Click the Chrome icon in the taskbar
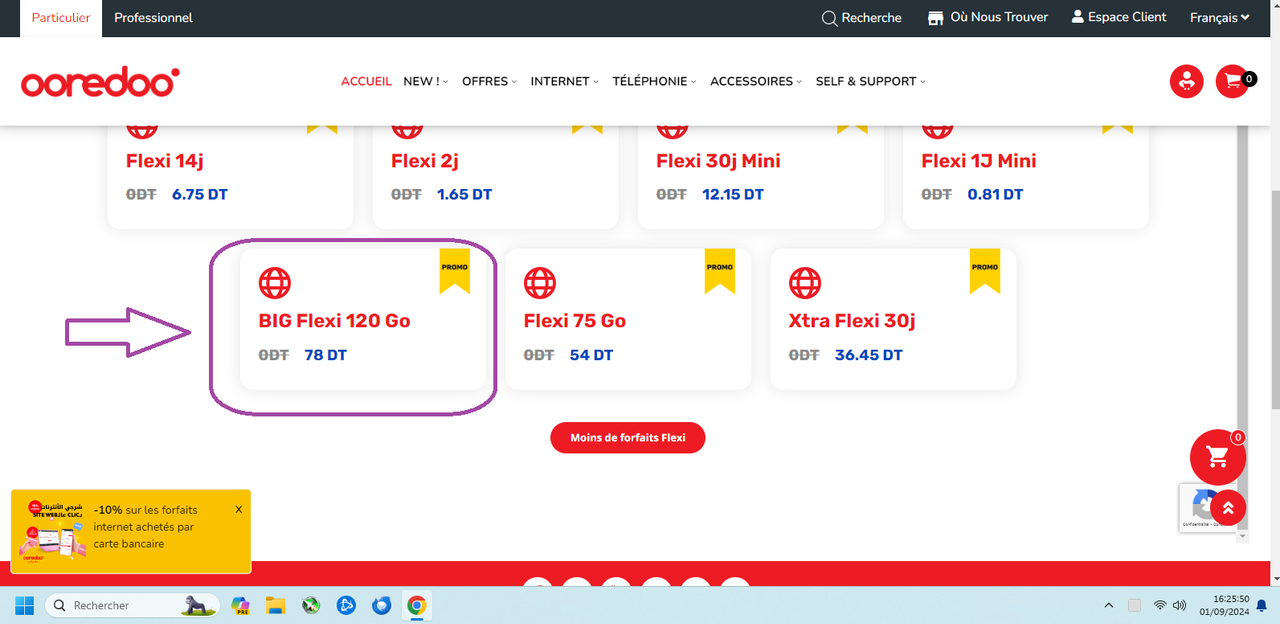This screenshot has height=624, width=1280. point(417,605)
